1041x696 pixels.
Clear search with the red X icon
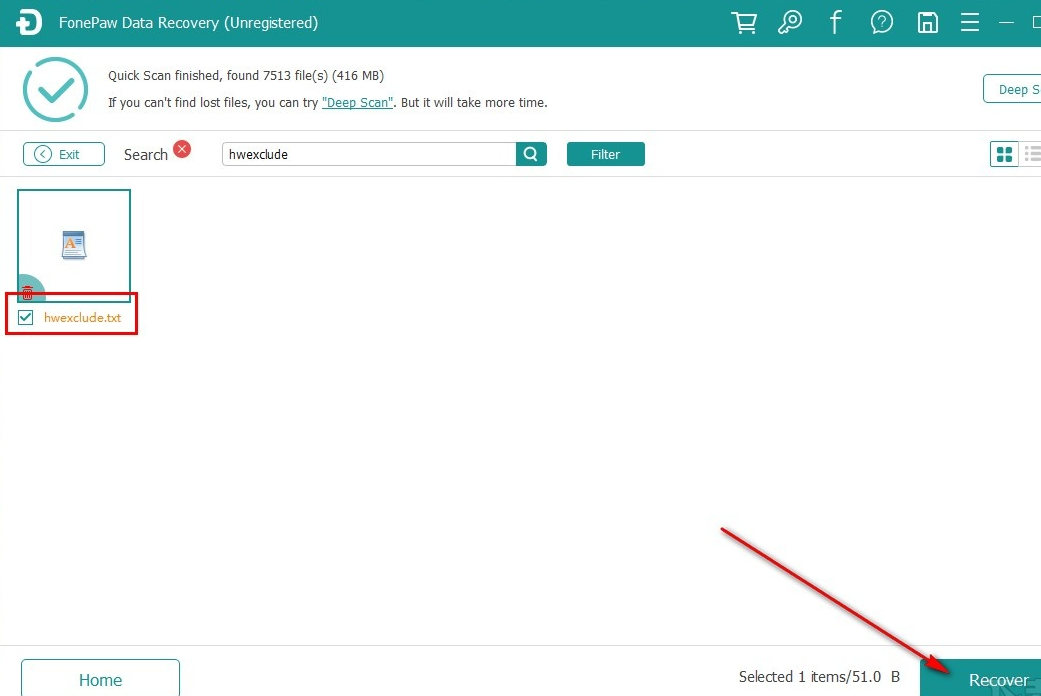(182, 149)
